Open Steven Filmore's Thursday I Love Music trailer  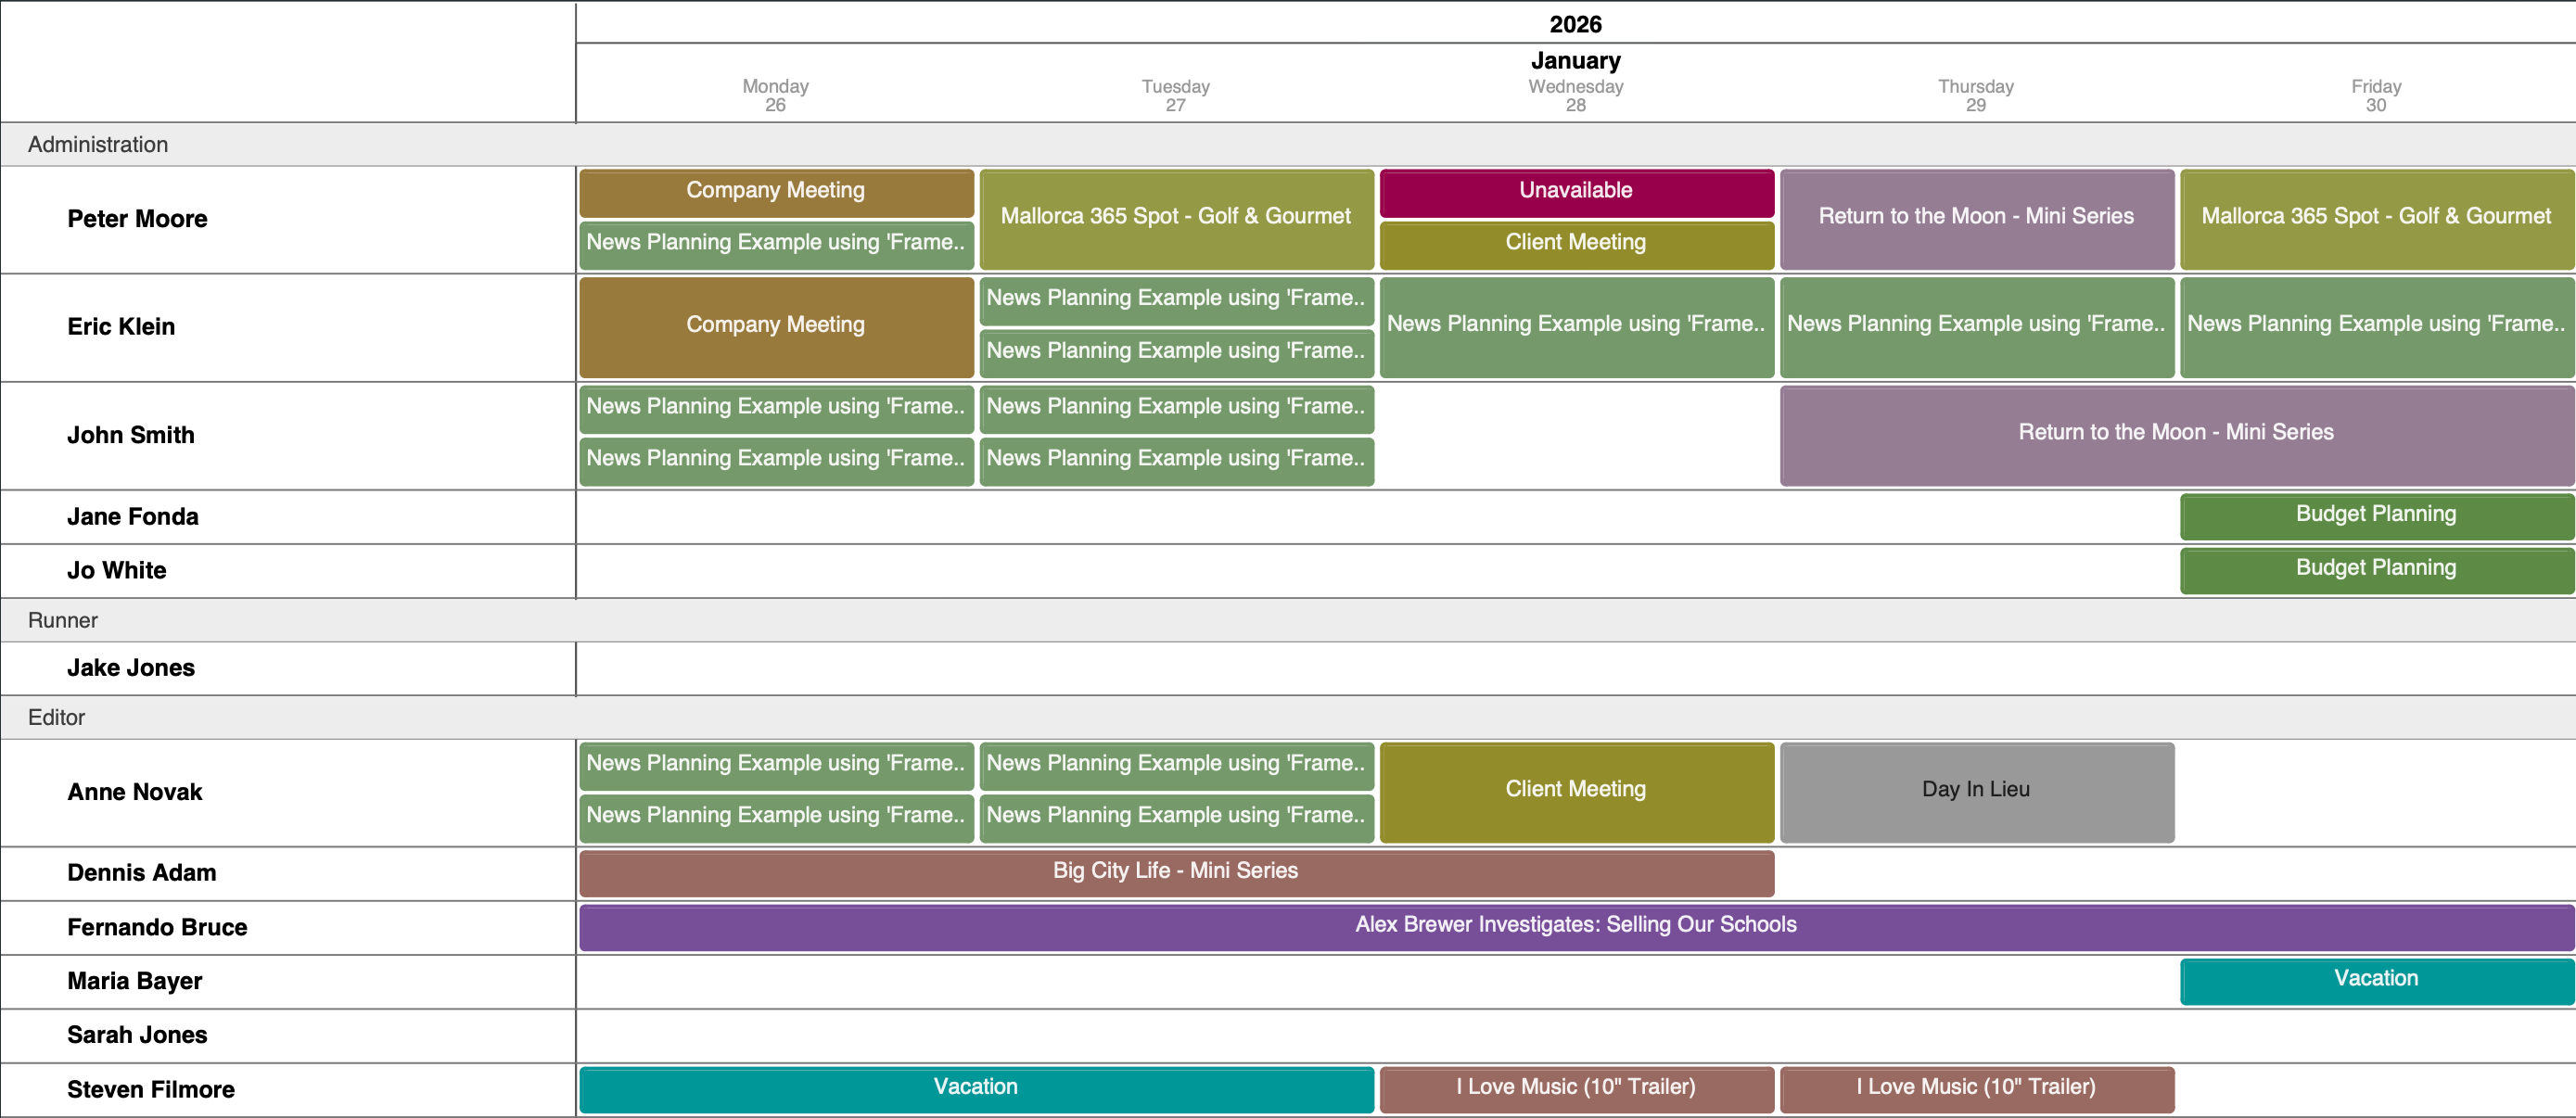coord(1976,1088)
